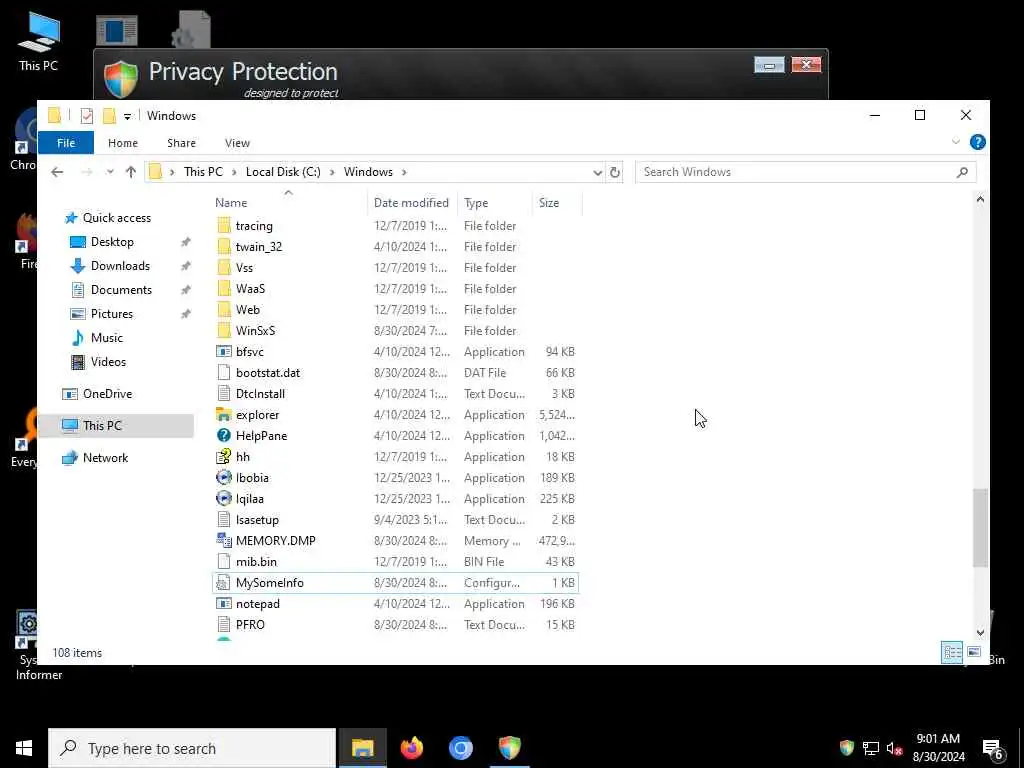Select the MEMORY.DMP file icon
The height and width of the screenshot is (768, 1024).
(224, 541)
